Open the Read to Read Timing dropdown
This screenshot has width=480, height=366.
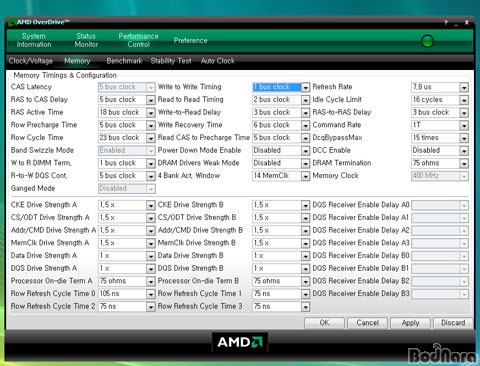click(x=305, y=100)
